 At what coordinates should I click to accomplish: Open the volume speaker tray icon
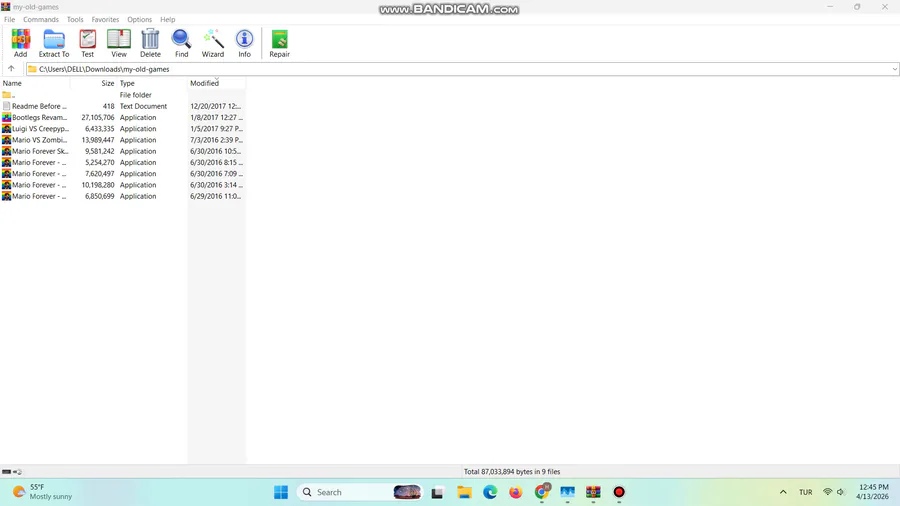pos(841,492)
